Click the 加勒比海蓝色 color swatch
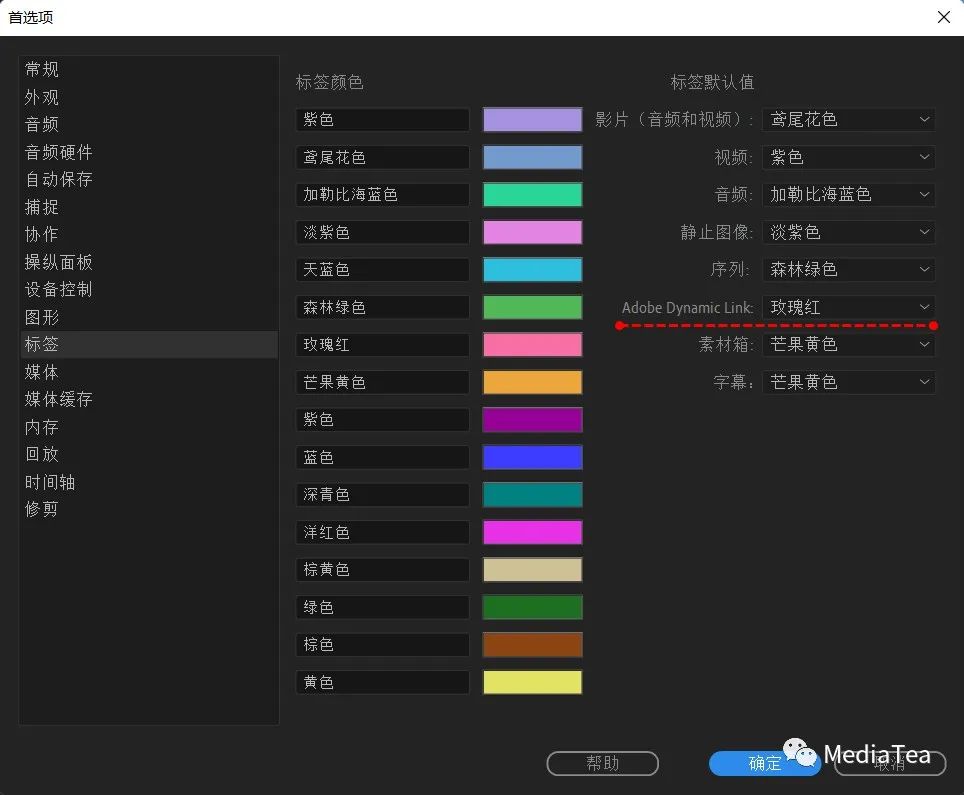964x795 pixels. tap(532, 194)
